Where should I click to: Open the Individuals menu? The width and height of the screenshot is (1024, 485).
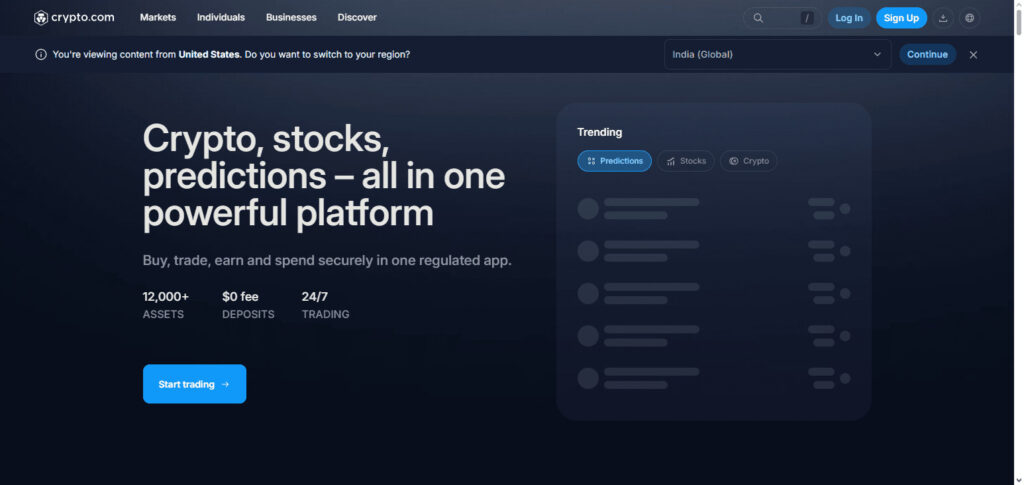click(221, 18)
